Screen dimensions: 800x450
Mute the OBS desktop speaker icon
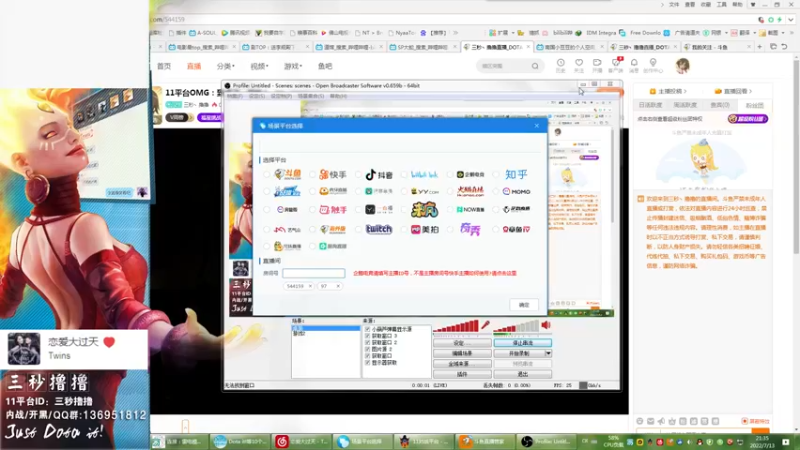tap(546, 325)
